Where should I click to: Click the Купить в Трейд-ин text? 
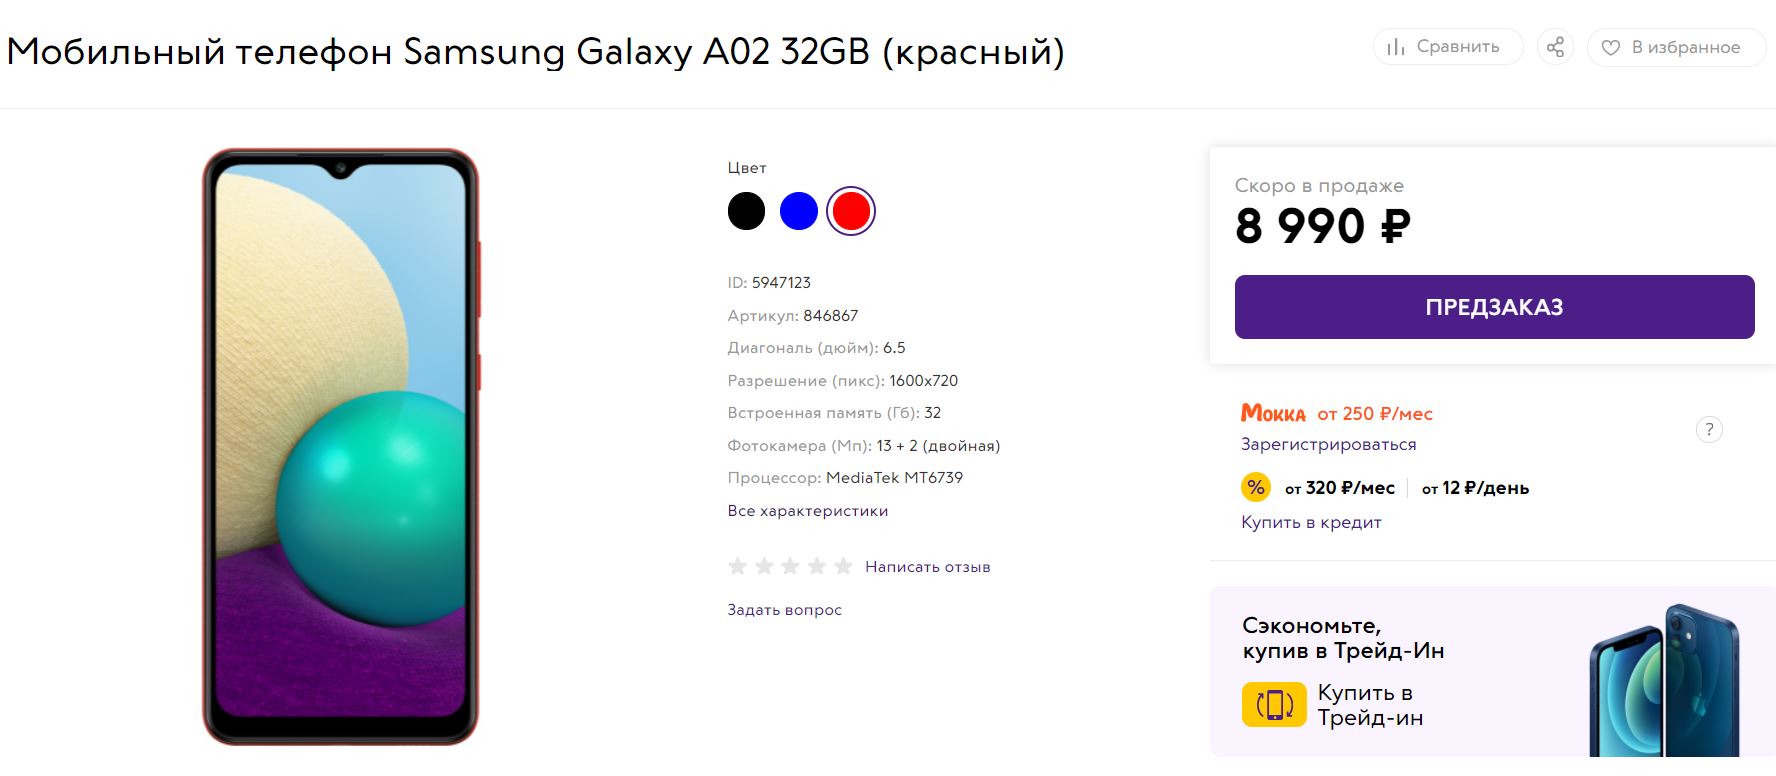coord(1370,705)
